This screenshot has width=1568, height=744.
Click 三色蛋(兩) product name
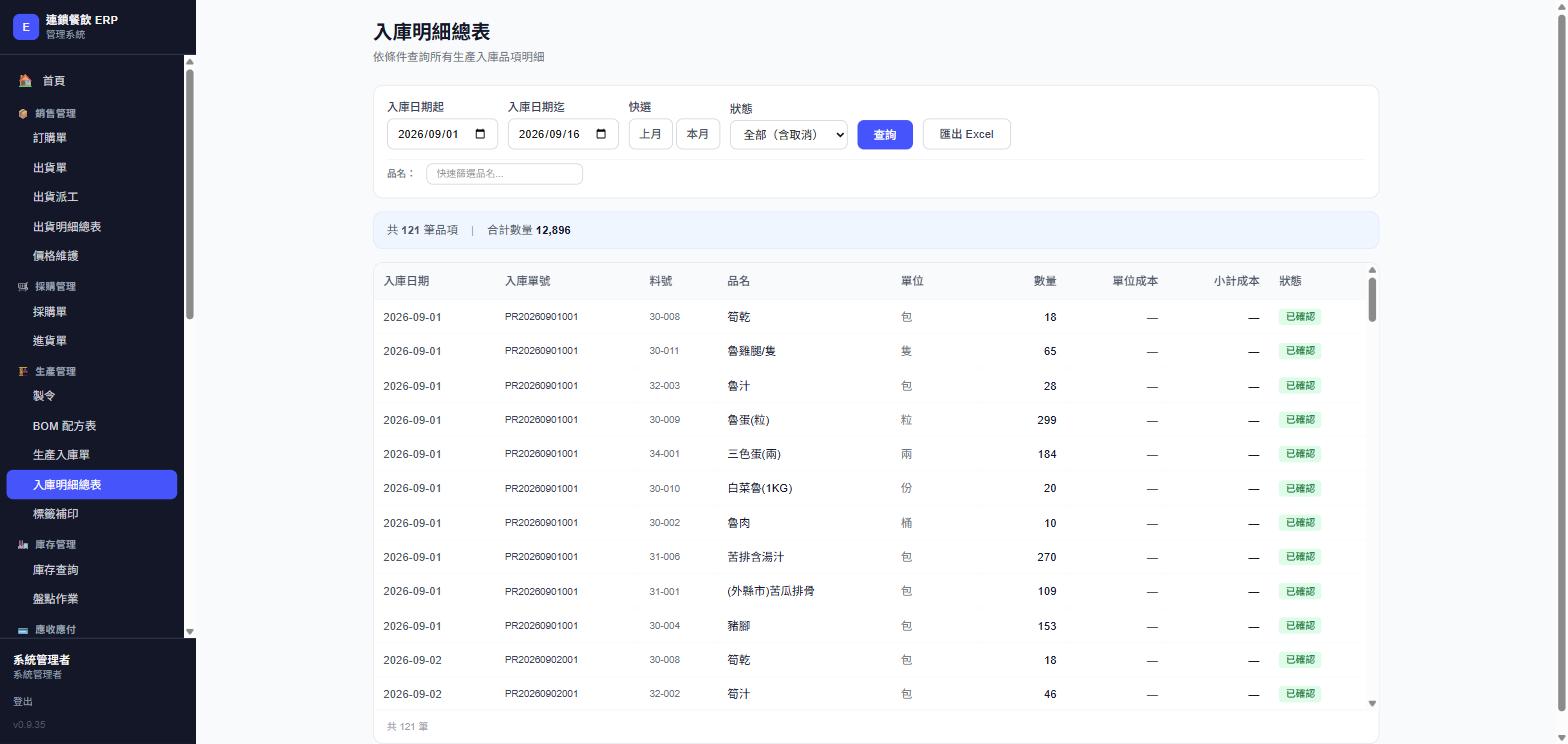754,454
